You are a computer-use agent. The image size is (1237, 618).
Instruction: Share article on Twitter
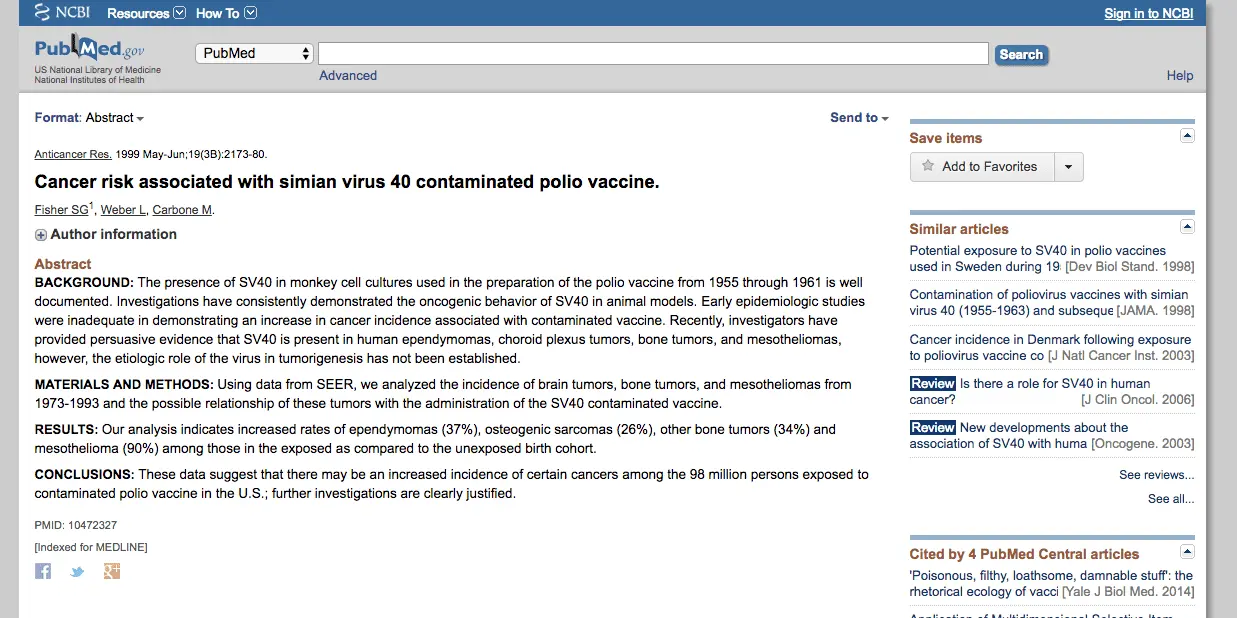point(77,572)
